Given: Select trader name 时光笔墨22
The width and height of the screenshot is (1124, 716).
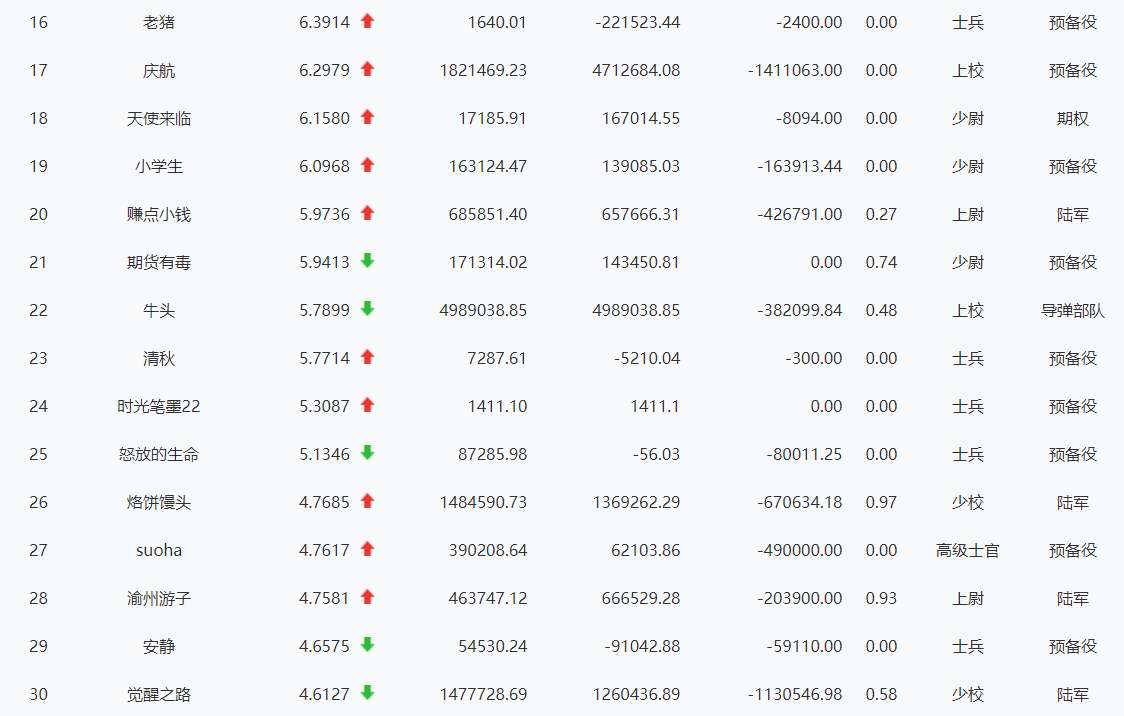Looking at the screenshot, I should click(159, 406).
